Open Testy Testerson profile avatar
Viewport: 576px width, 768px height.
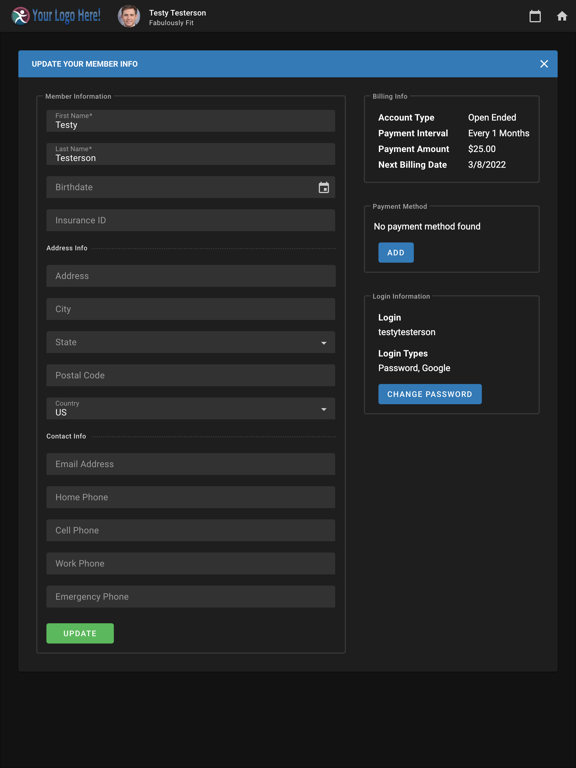point(129,16)
